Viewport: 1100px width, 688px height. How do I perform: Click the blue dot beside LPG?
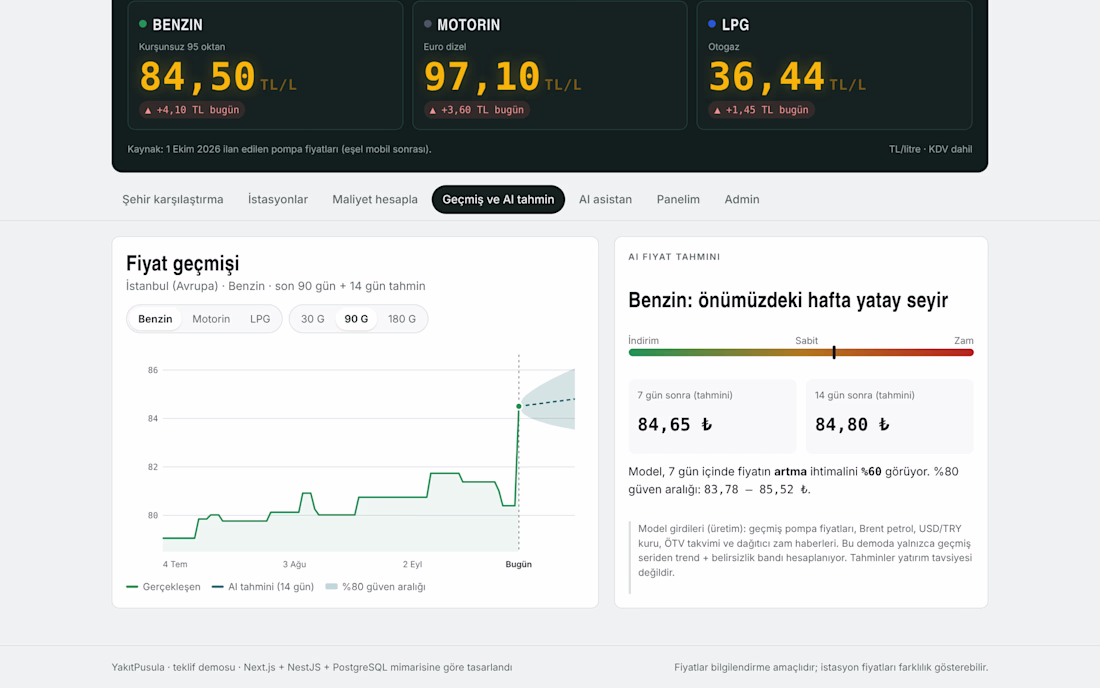(x=712, y=24)
